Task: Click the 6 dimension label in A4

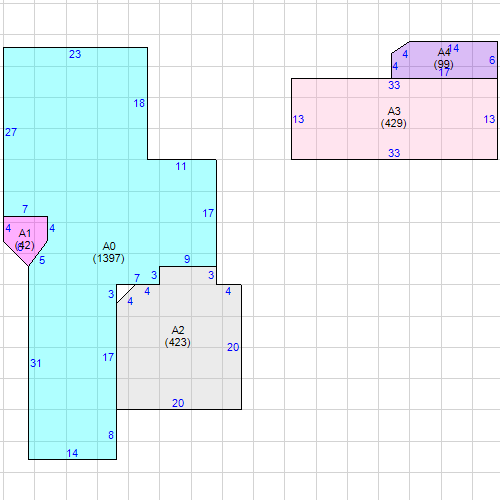Action: [x=492, y=60]
